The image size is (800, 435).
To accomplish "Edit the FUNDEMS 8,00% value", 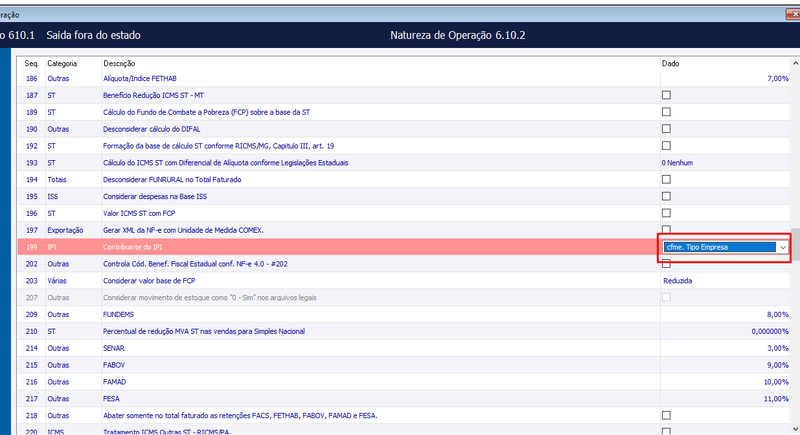I will [778, 314].
